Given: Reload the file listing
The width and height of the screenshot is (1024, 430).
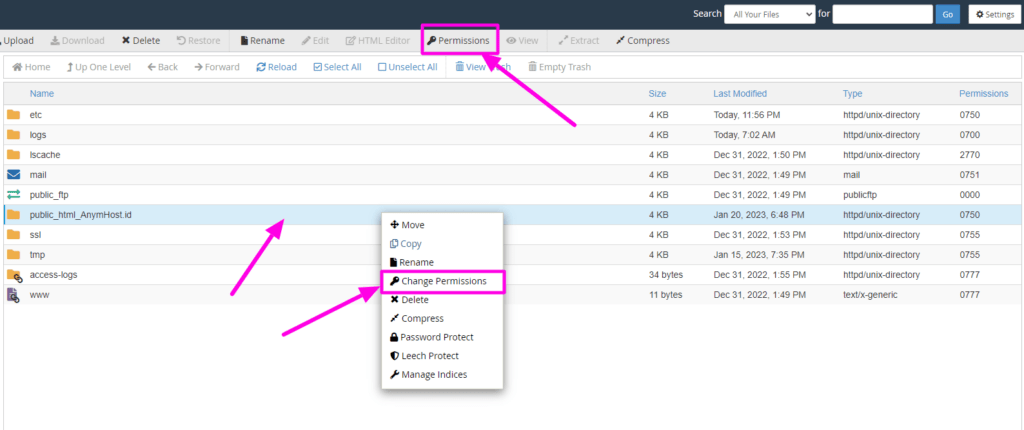Looking at the screenshot, I should point(276,67).
